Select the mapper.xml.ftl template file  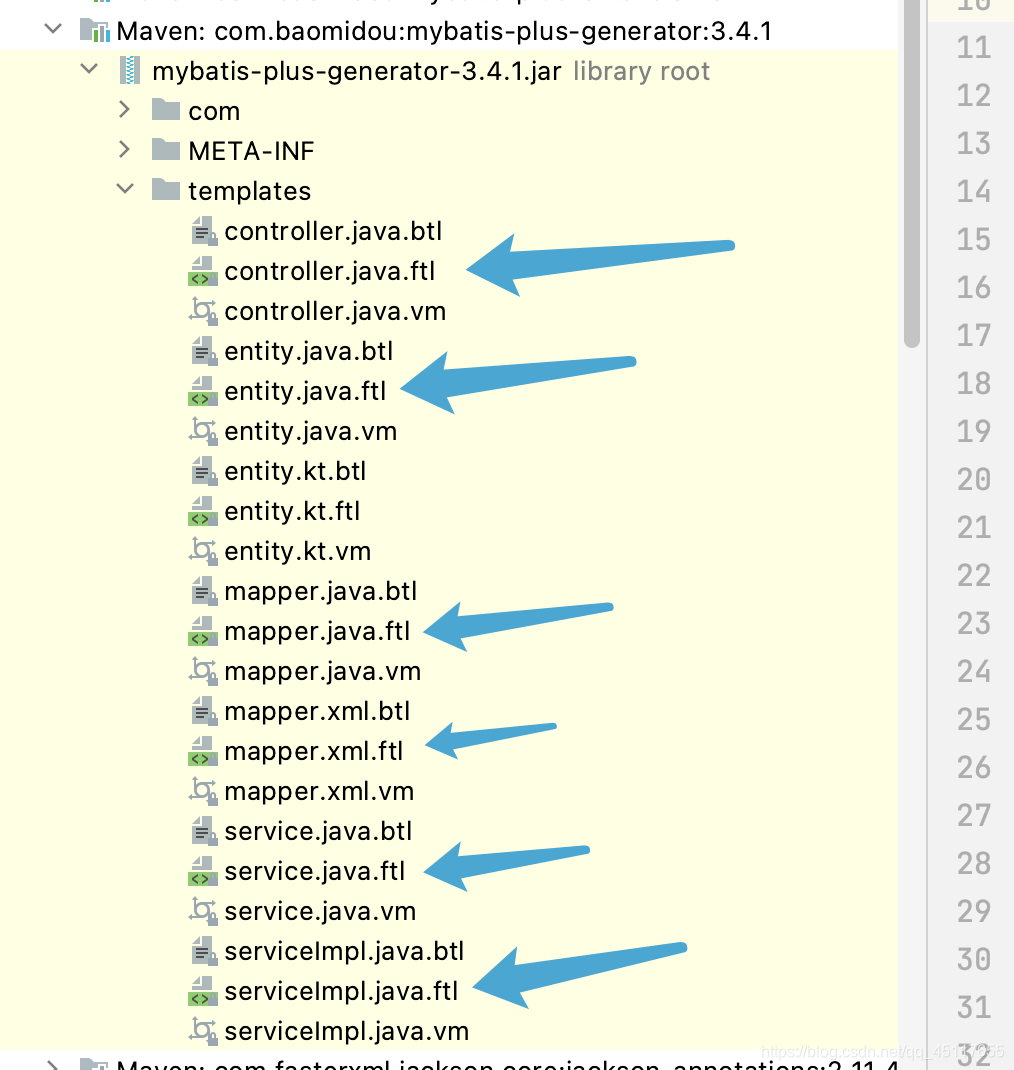tap(314, 751)
